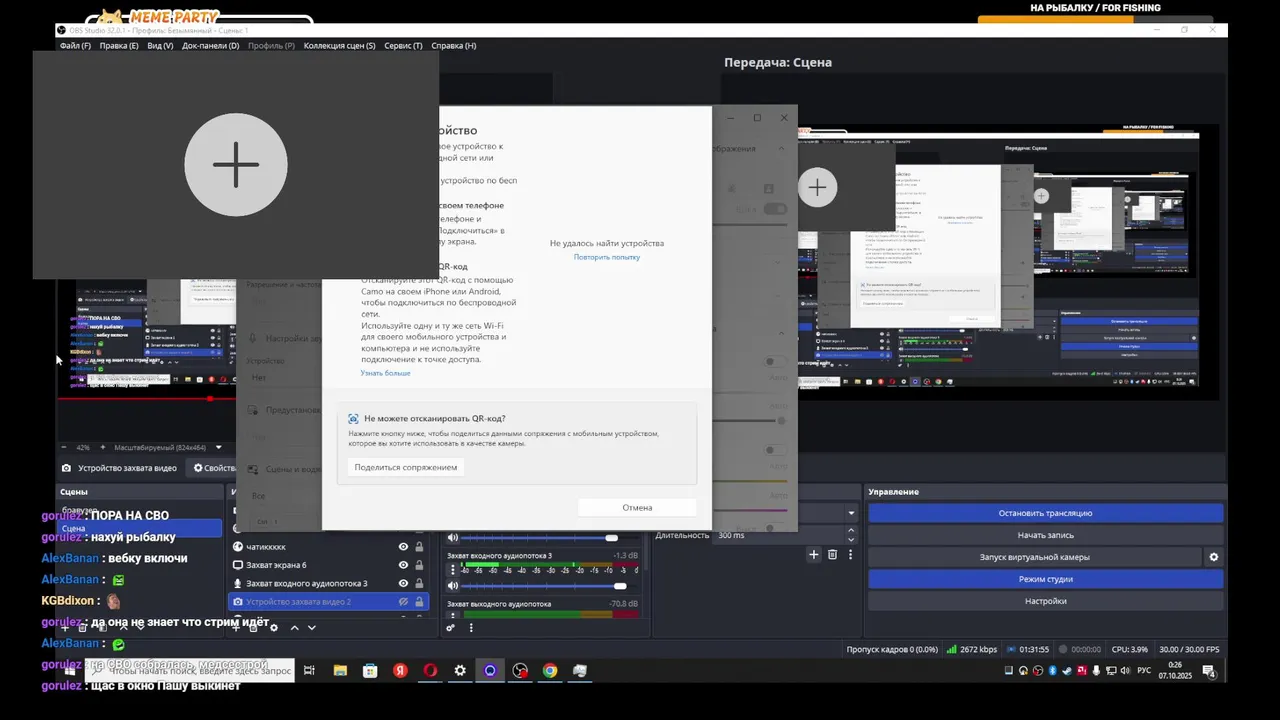Hide the Захват экрана 6 source

404,565
